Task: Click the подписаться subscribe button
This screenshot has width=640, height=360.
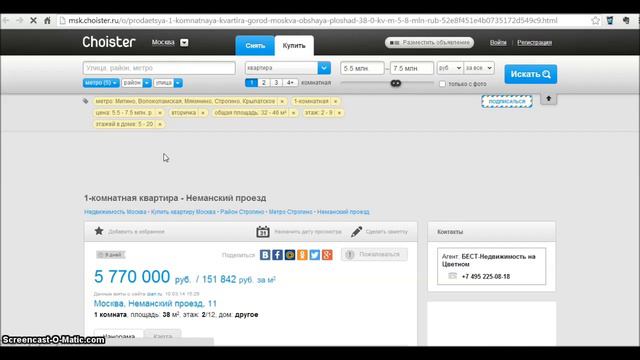Action: pyautogui.click(x=507, y=101)
